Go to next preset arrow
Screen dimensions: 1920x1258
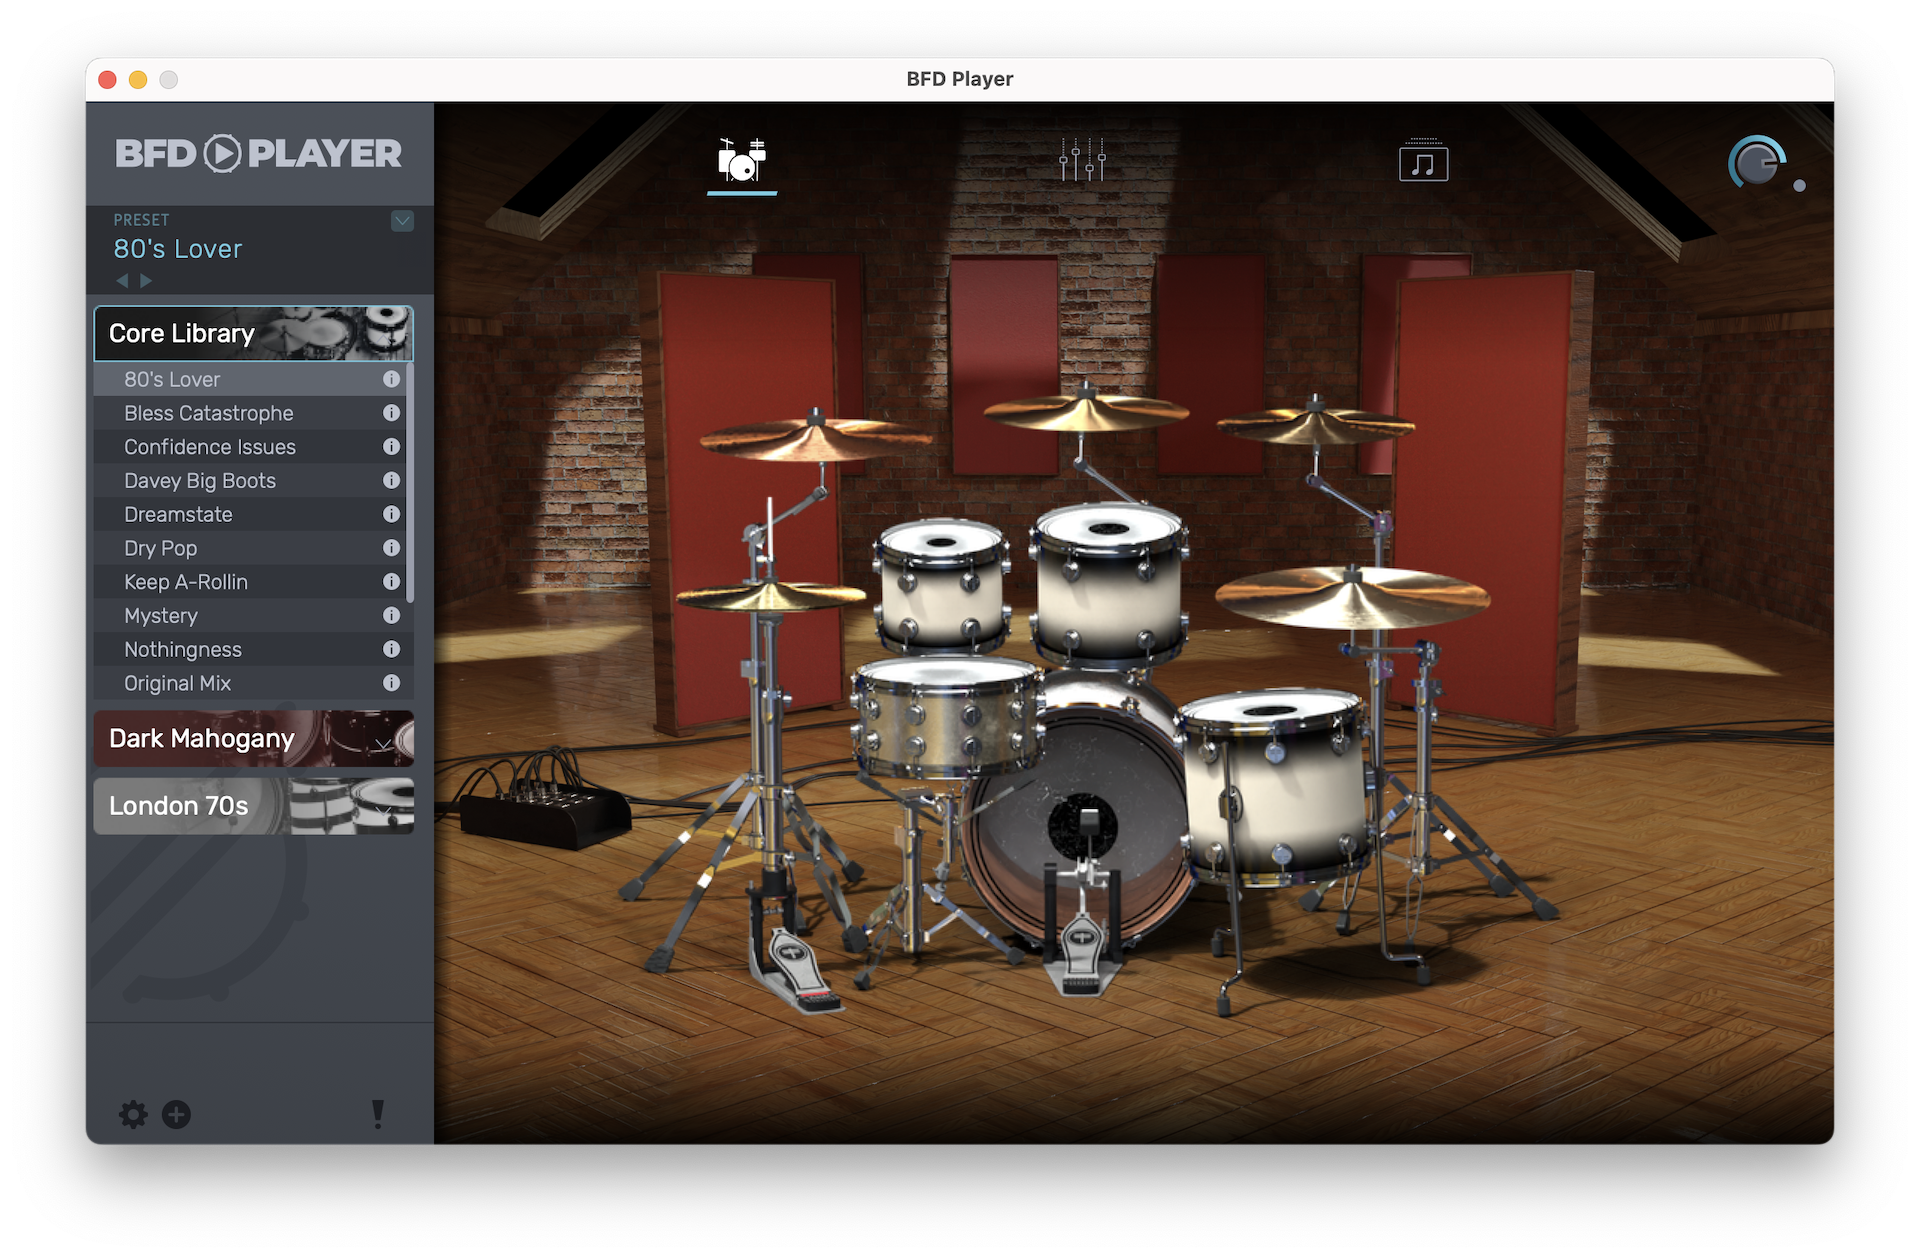[x=146, y=281]
